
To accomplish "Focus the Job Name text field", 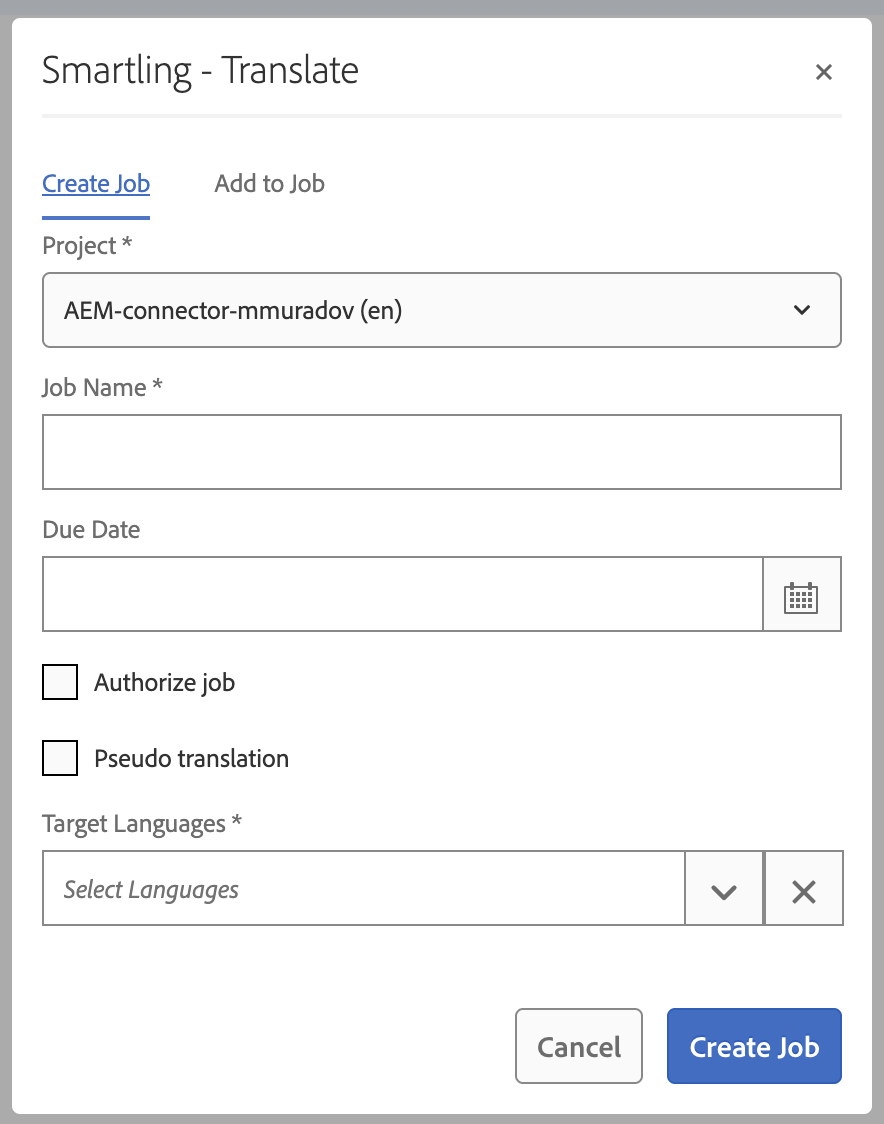I will (441, 453).
